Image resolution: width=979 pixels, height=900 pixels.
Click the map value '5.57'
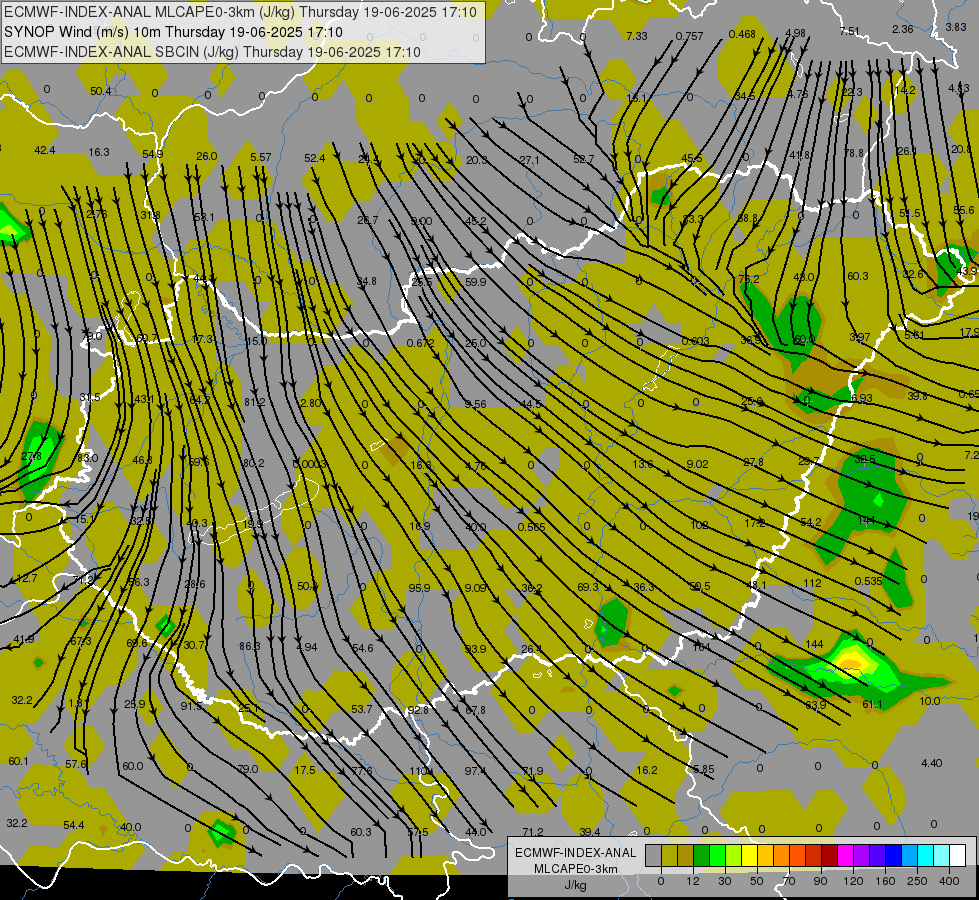pos(260,157)
